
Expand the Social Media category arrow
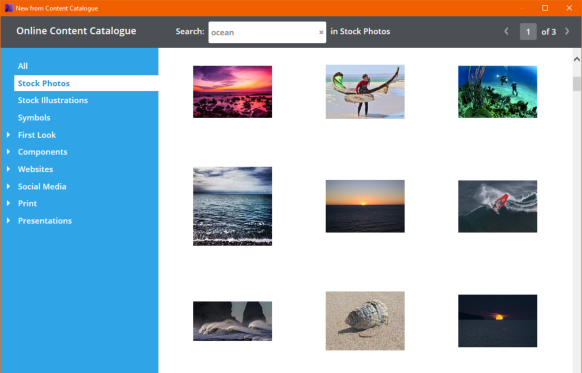[x=9, y=186]
